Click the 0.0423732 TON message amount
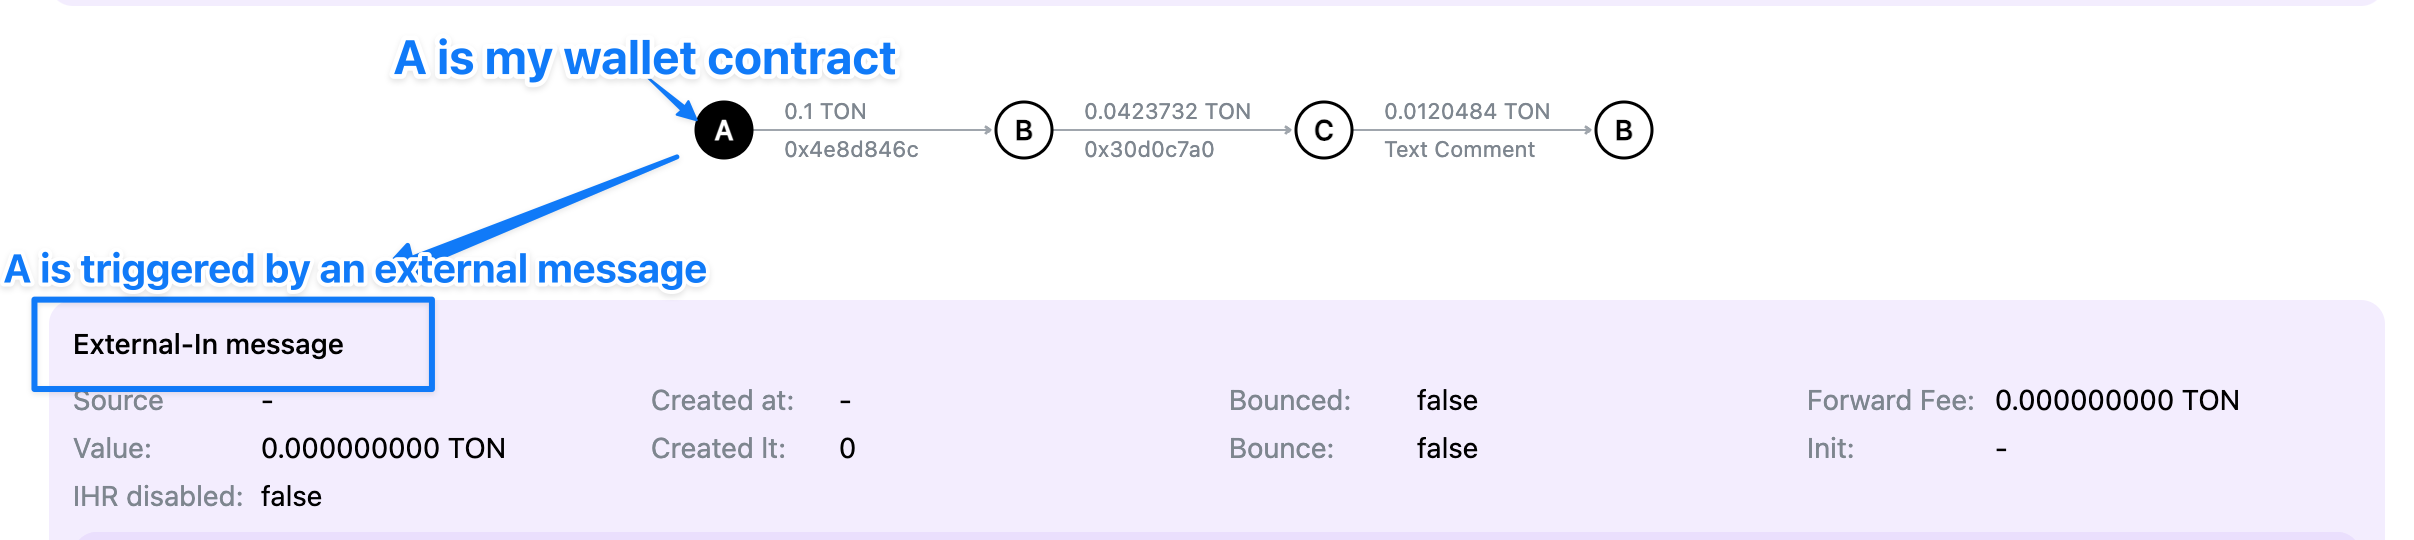Viewport: 2414px width, 540px height. (1167, 111)
